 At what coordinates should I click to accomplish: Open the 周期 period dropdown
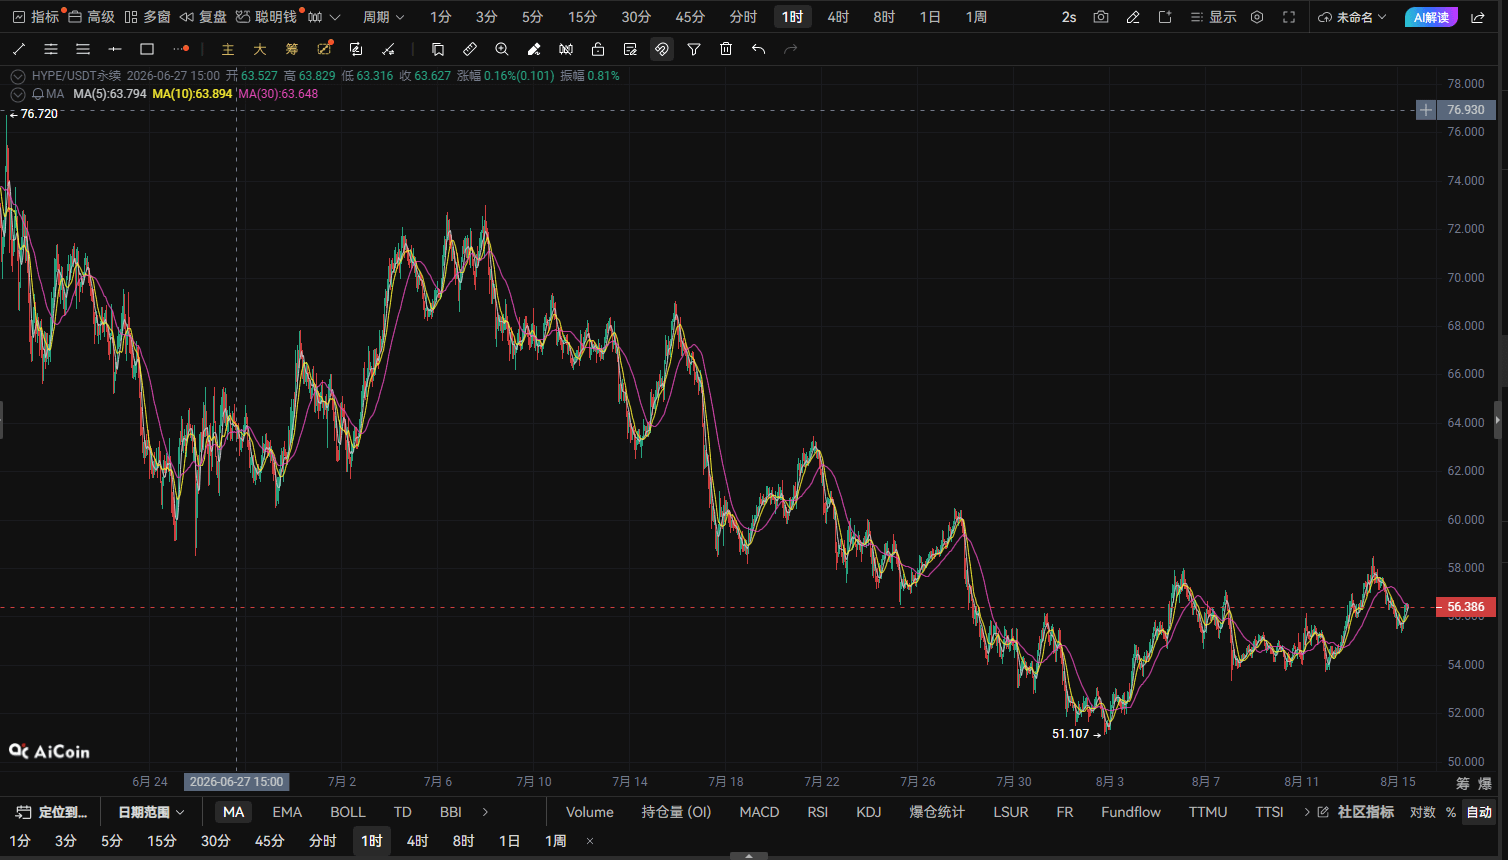point(383,17)
